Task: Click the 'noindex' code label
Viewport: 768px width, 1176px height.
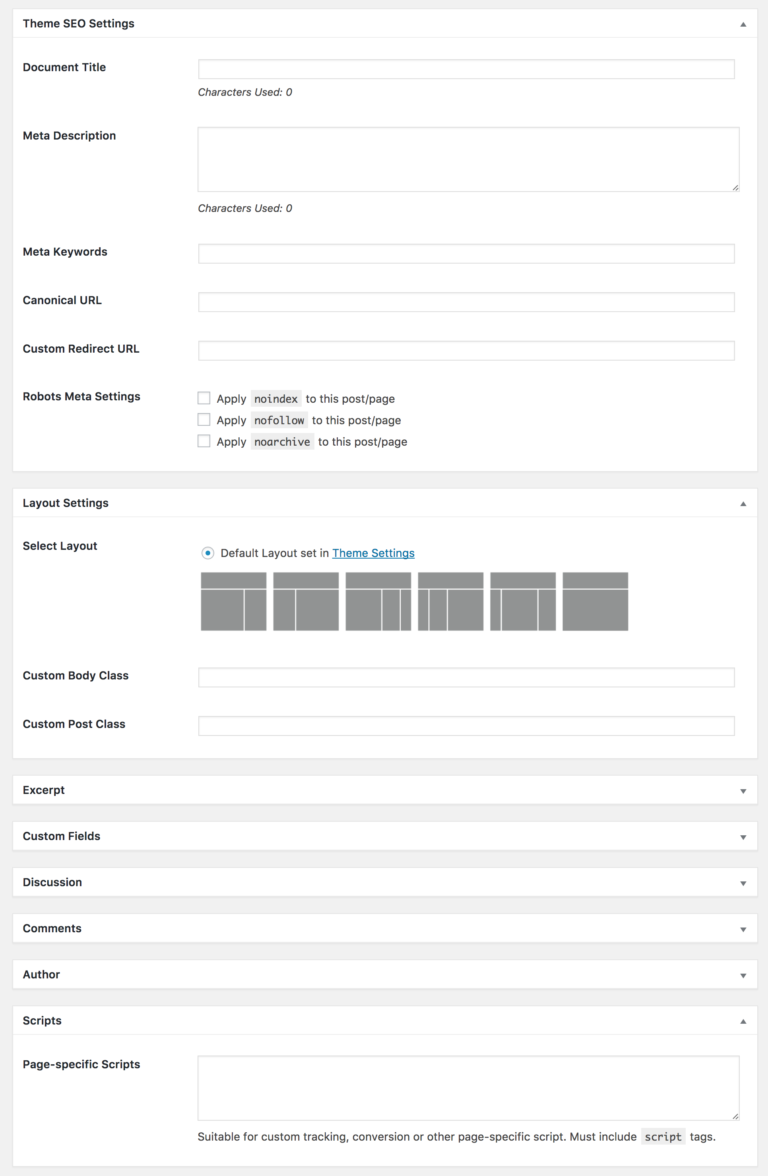Action: [276, 398]
